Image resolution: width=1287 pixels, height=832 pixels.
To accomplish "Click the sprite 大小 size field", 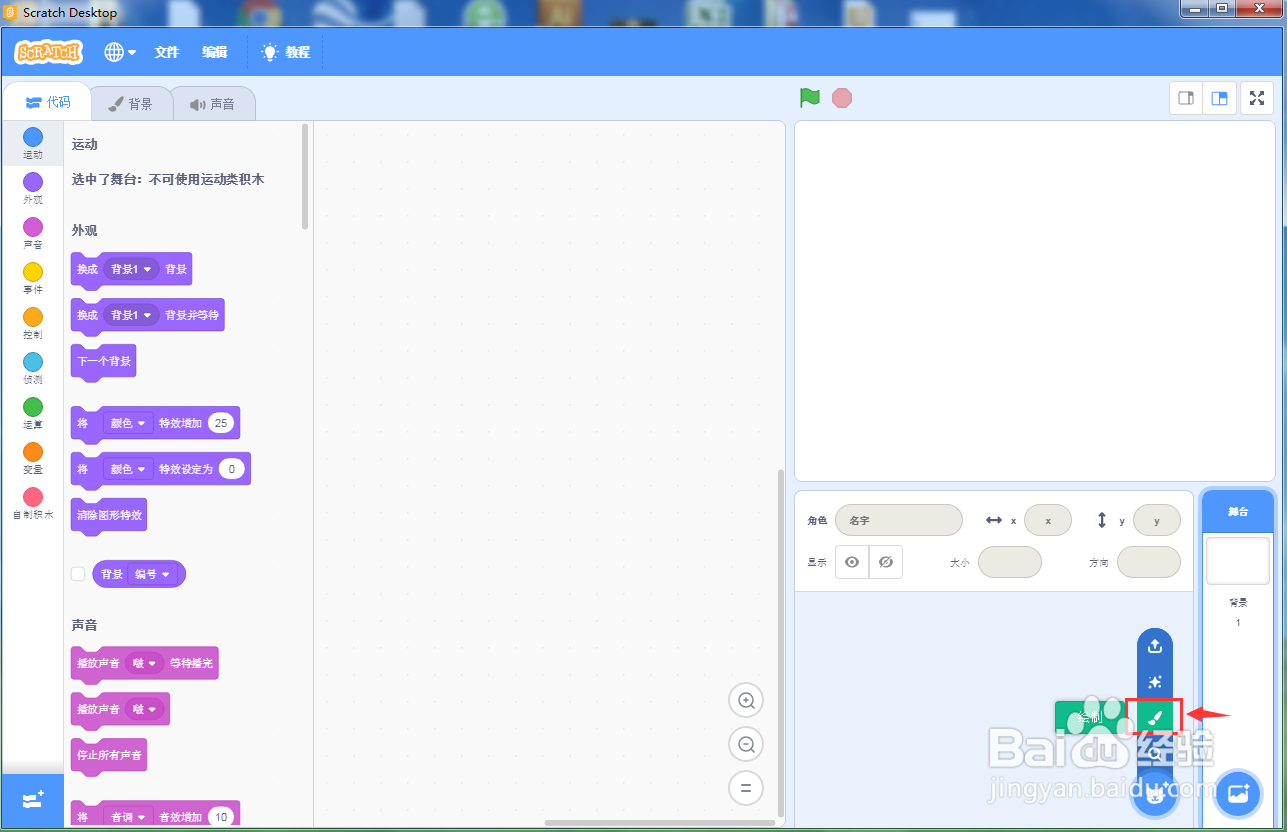I will 1010,562.
